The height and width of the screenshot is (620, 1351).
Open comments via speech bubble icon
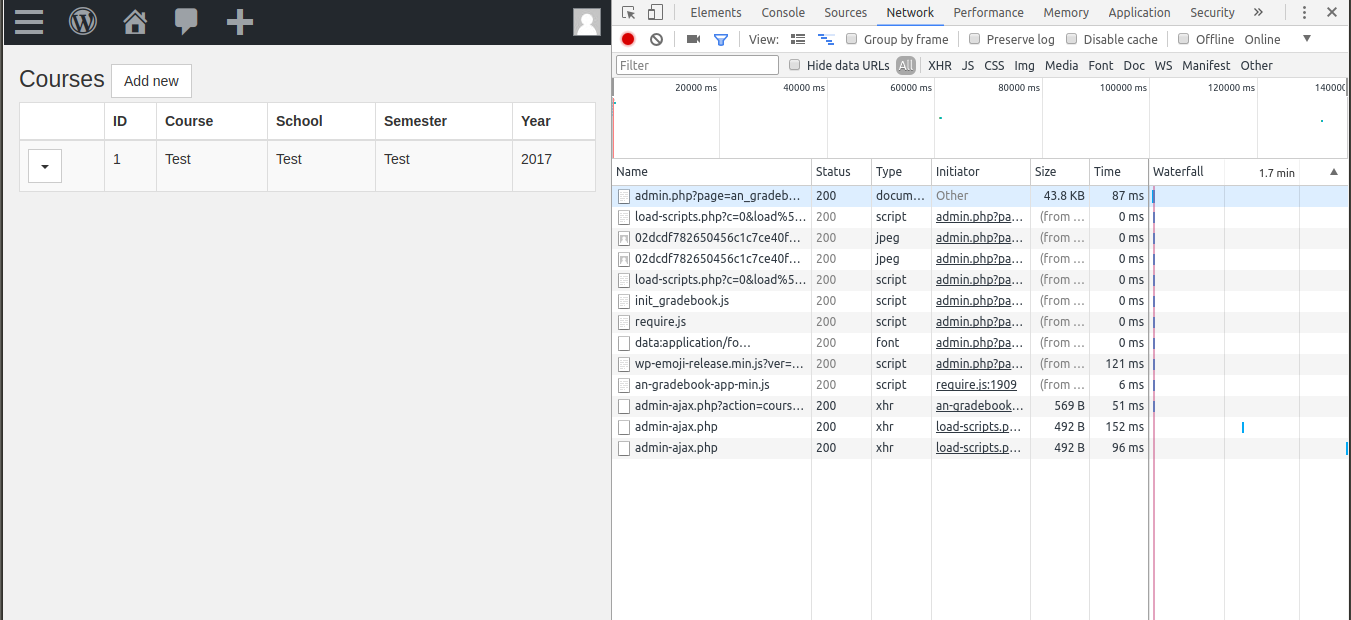pos(186,21)
